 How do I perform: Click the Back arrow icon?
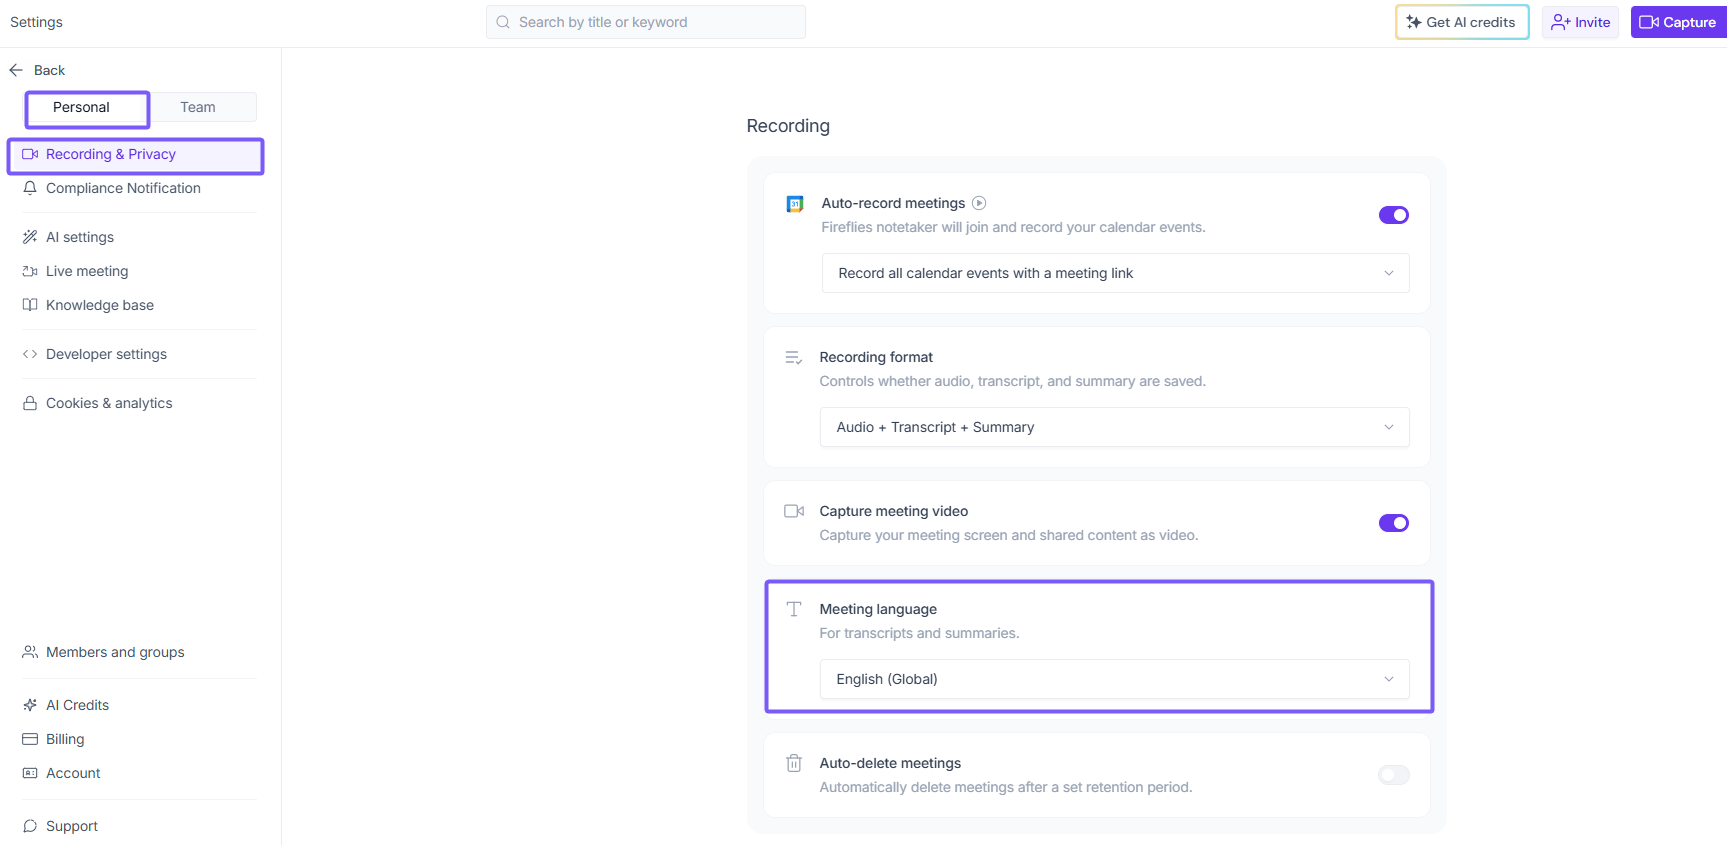click(16, 70)
